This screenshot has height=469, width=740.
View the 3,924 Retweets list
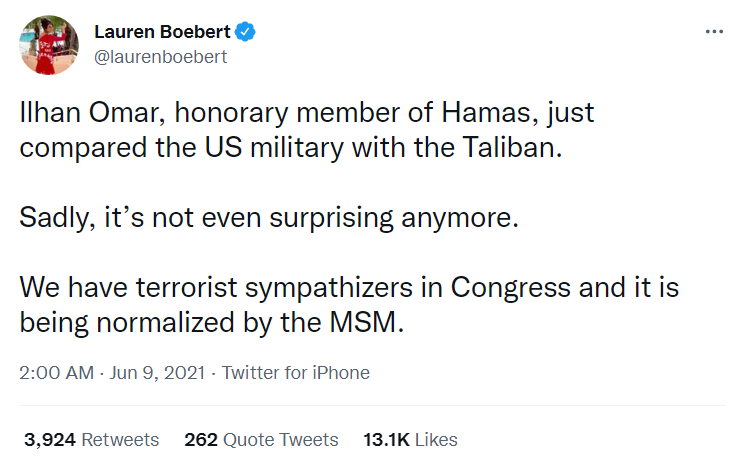(90, 439)
